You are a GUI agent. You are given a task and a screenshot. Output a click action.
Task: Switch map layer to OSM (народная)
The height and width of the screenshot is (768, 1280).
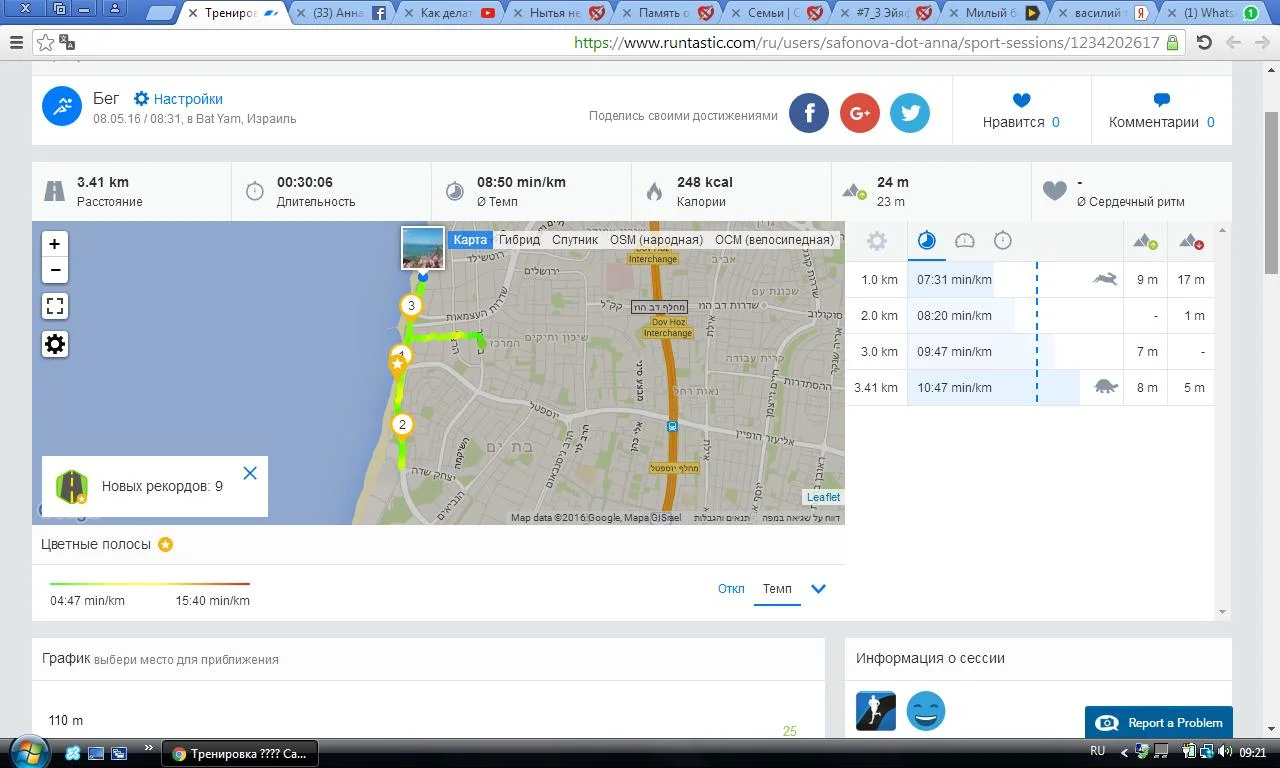[656, 240]
